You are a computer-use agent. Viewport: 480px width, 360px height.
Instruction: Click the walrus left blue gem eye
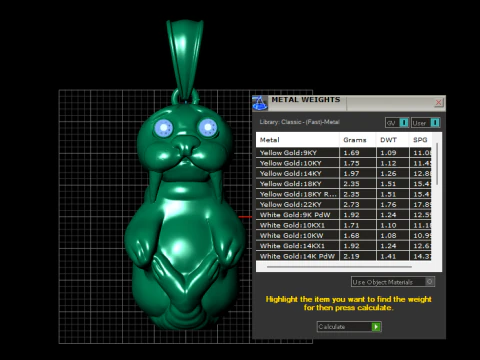[163, 128]
